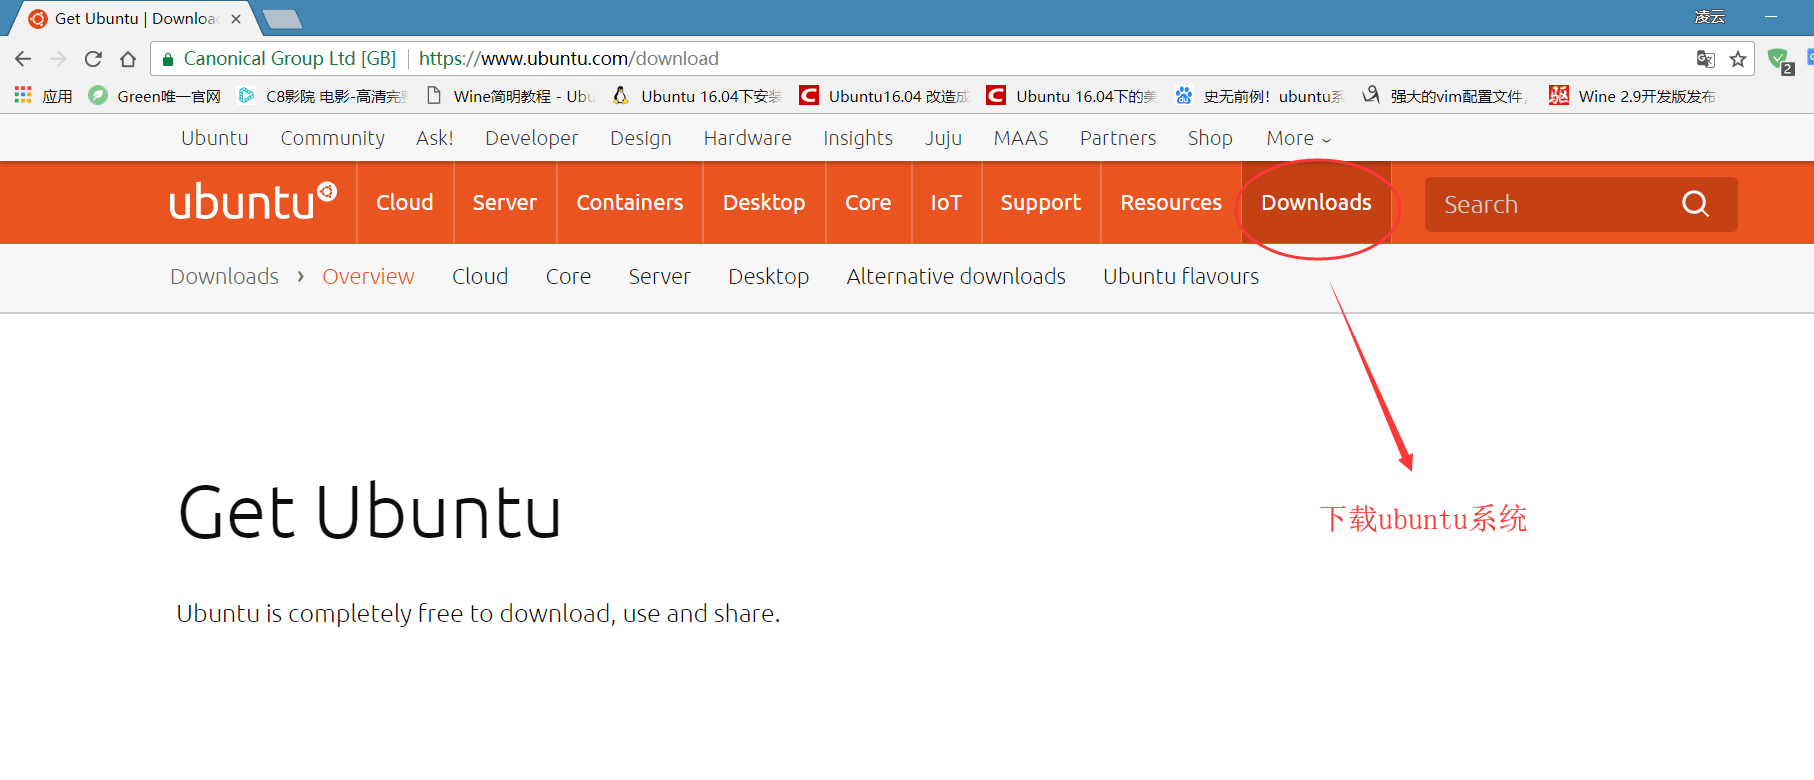Reload the page with refresh icon
Screen dimensions: 1814x780
(93, 59)
